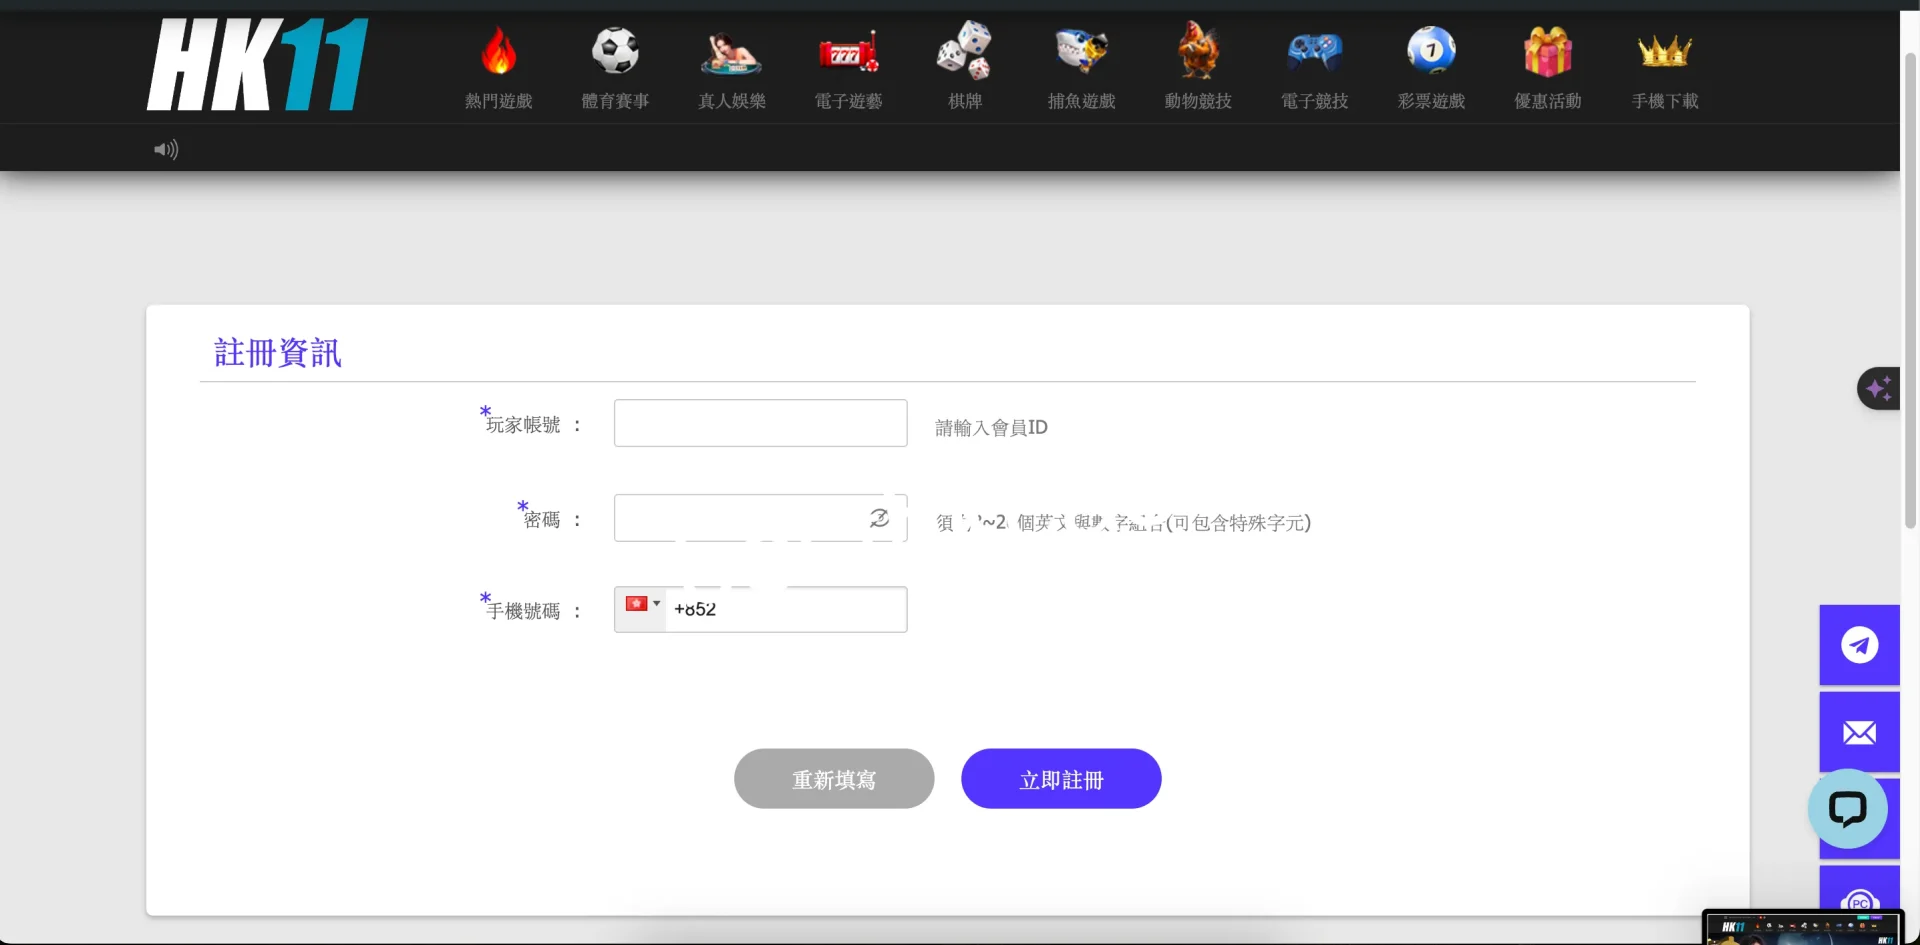
Task: Open the 熱門遊戲 flame icon
Action: click(498, 51)
